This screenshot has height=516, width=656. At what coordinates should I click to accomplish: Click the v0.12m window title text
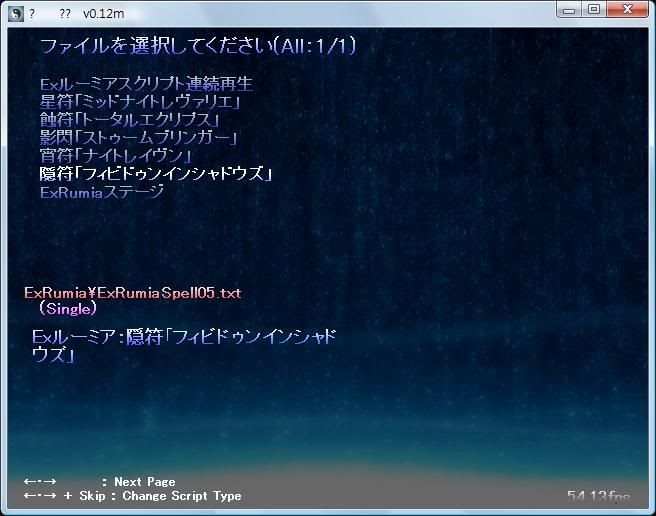(x=103, y=14)
